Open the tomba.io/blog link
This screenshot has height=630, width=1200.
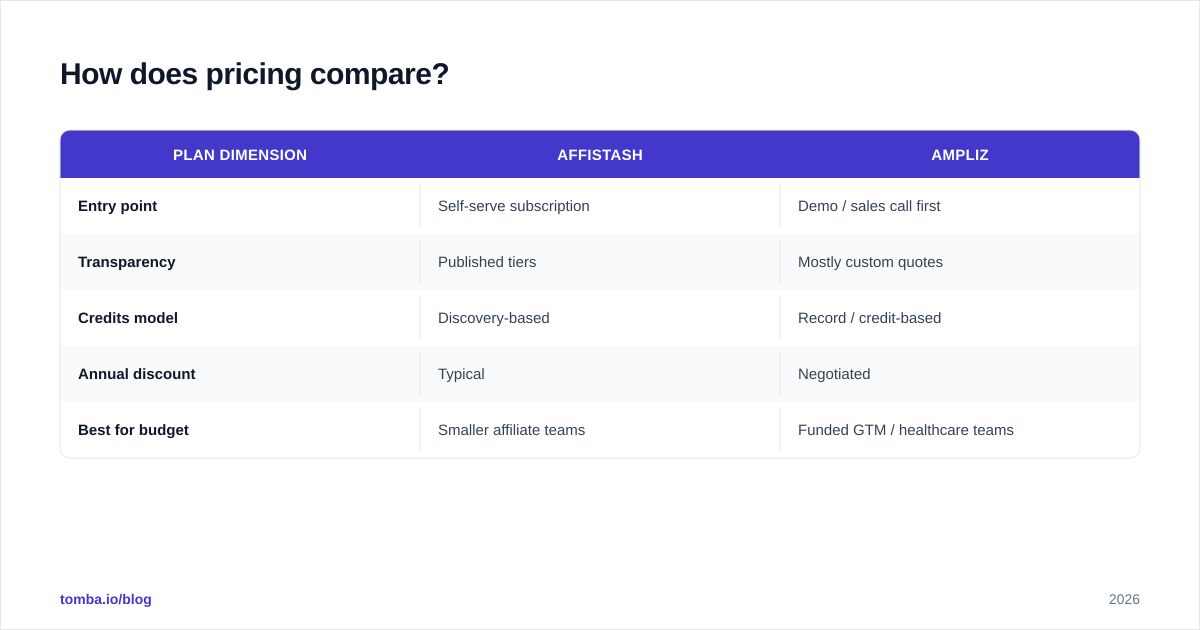tap(106, 599)
